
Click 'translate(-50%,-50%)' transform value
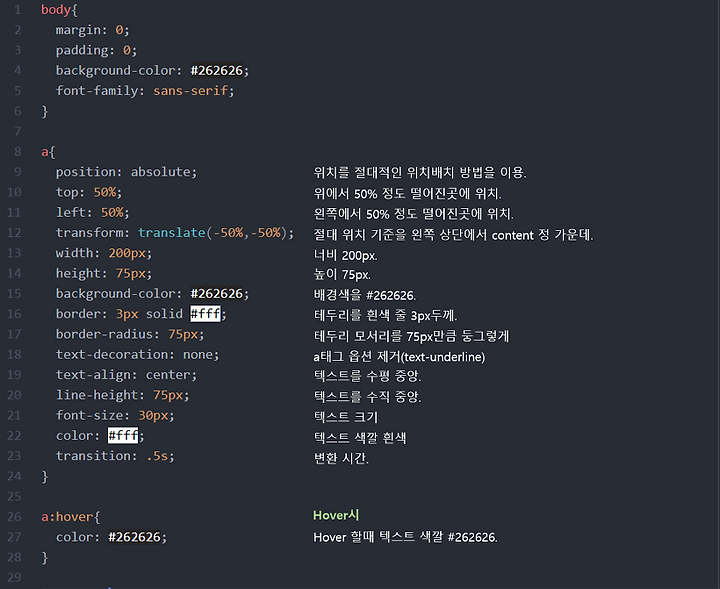coord(213,233)
